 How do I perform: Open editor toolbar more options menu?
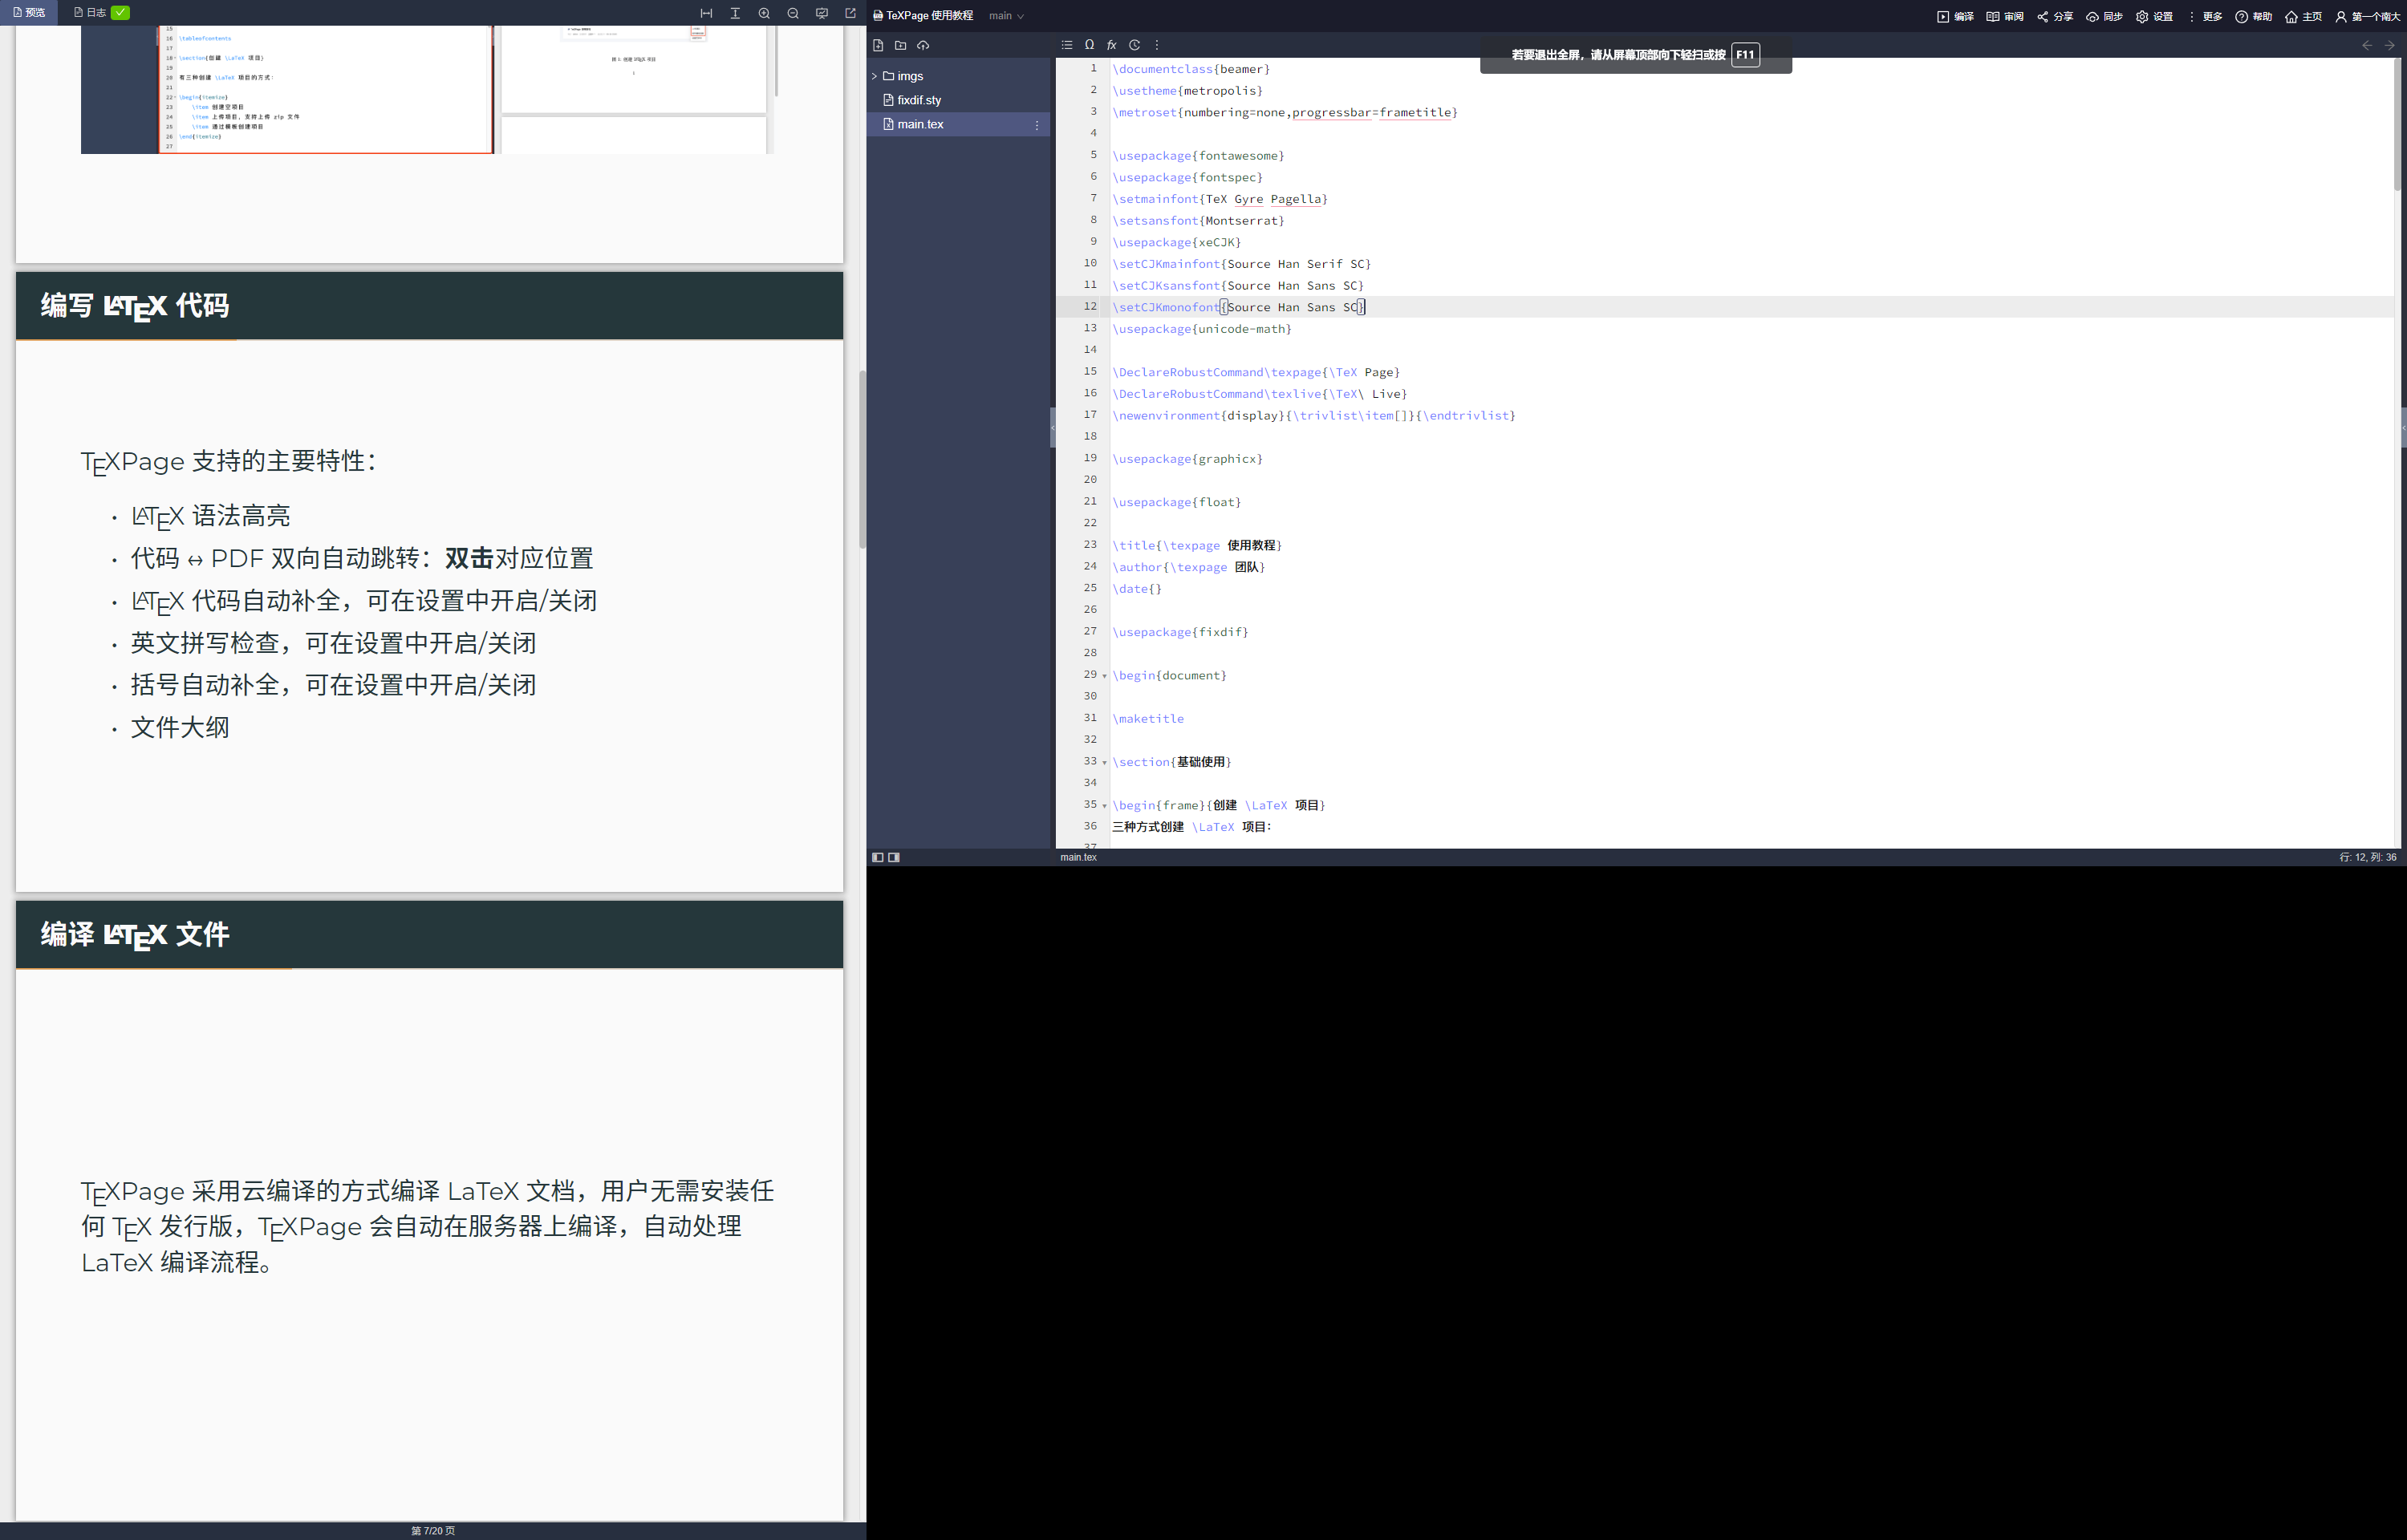tap(1157, 45)
